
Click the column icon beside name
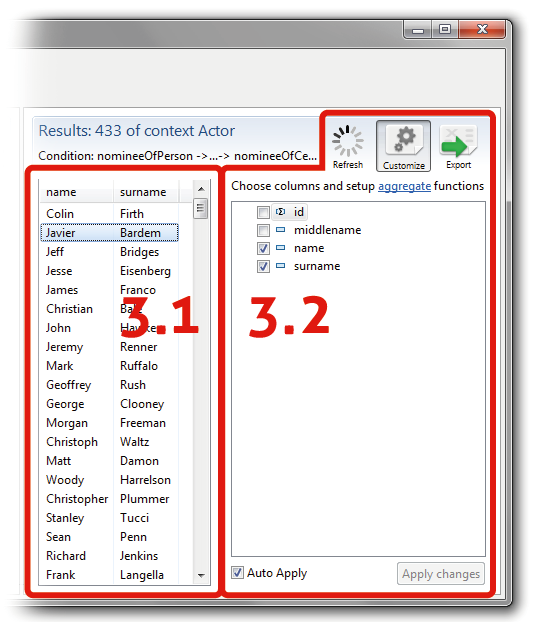coord(281,248)
